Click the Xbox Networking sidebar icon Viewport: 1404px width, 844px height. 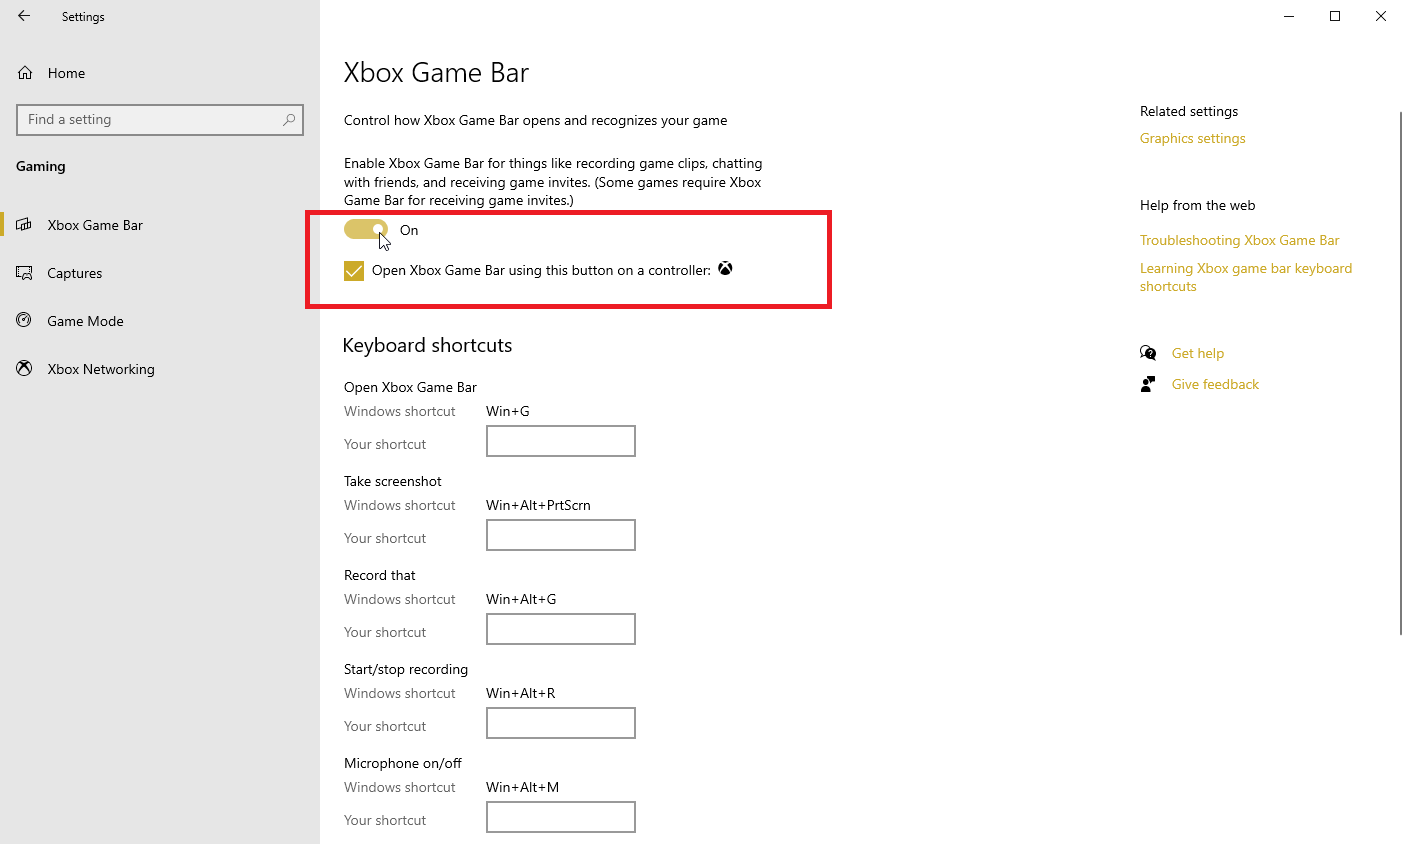[x=24, y=369]
